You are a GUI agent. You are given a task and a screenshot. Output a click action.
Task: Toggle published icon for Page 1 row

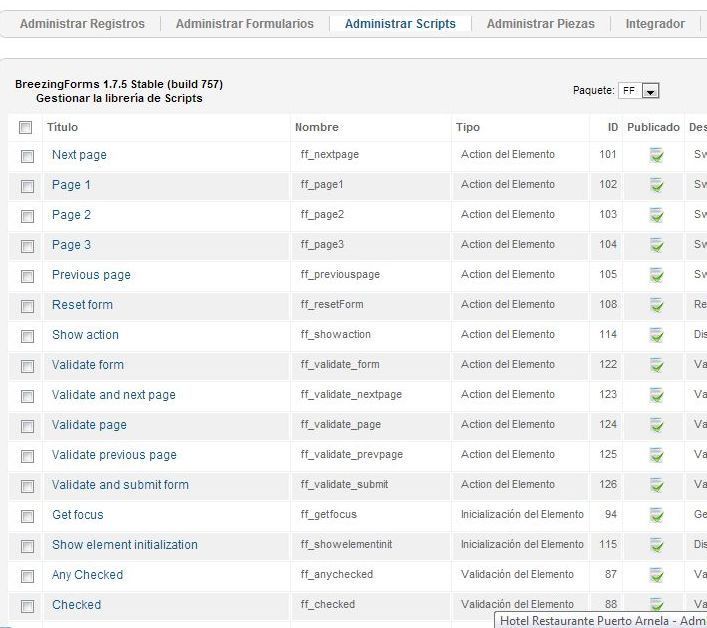656,185
